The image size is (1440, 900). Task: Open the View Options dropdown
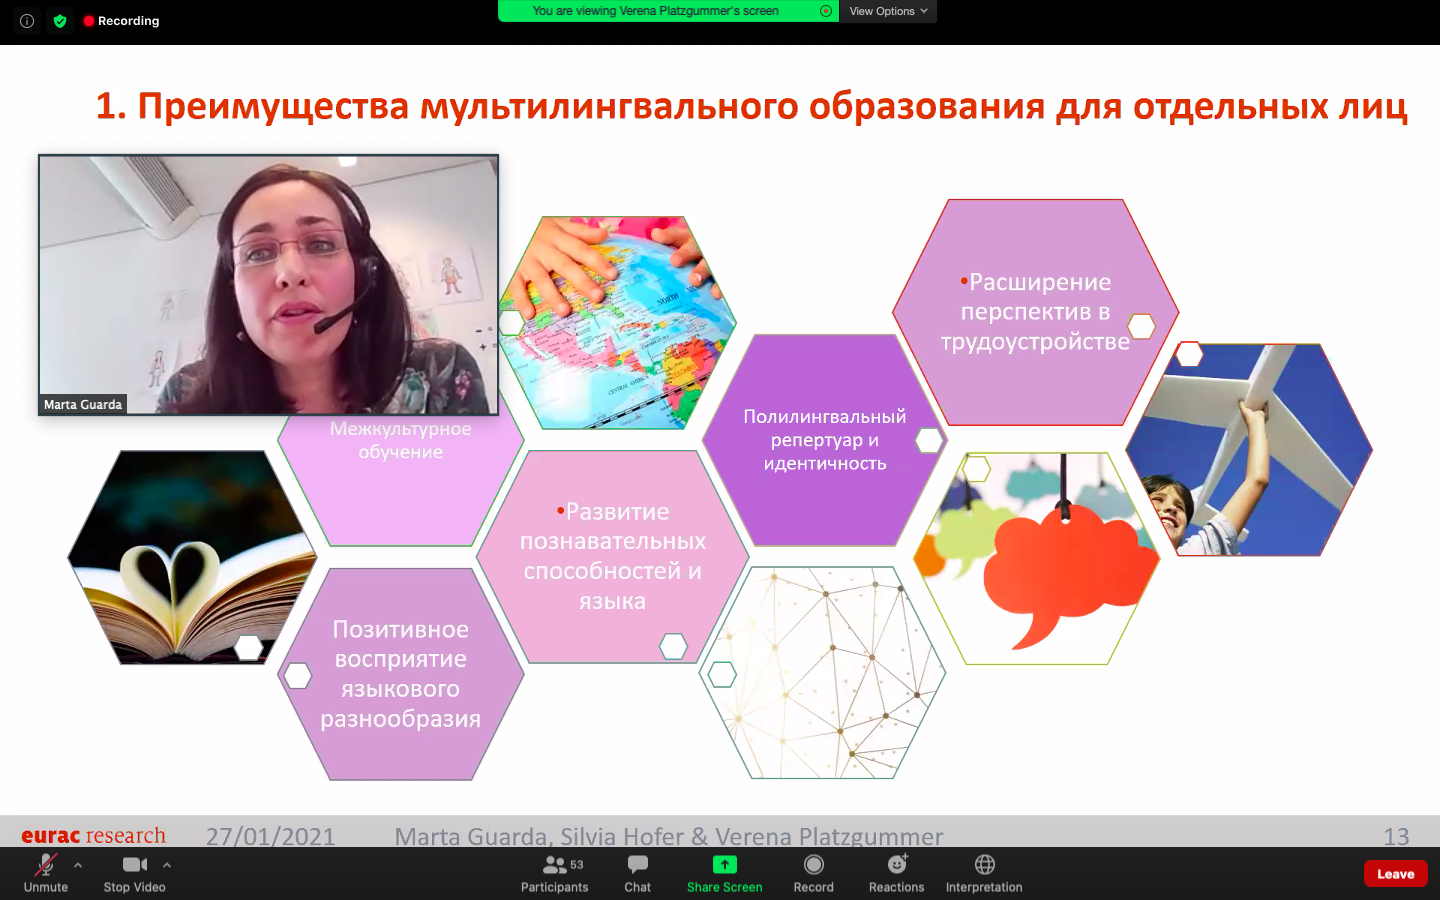[888, 11]
